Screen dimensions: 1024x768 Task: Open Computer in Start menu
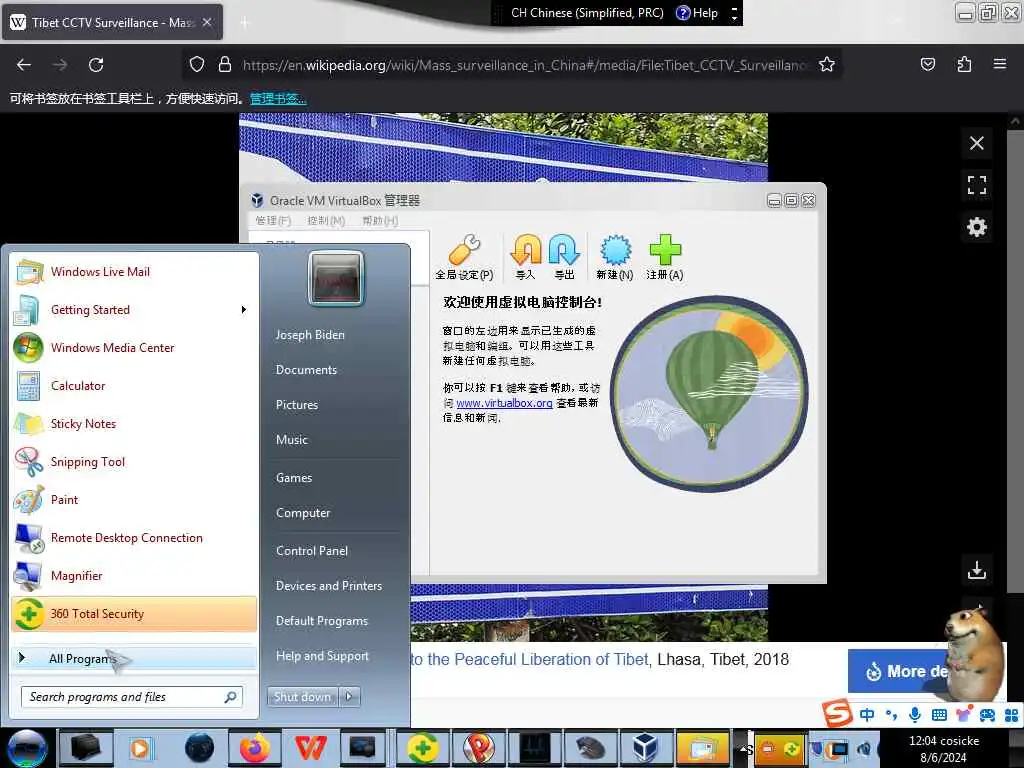[302, 513]
